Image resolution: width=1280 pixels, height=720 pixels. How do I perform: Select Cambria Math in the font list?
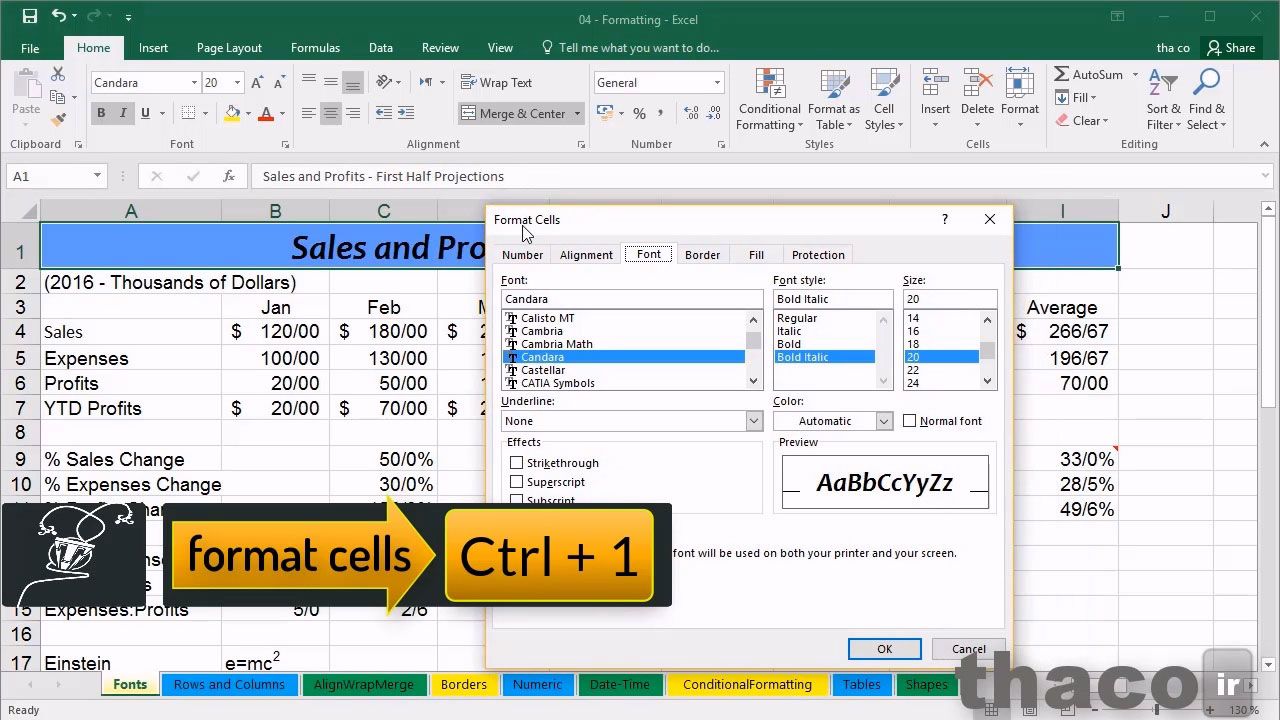click(623, 344)
